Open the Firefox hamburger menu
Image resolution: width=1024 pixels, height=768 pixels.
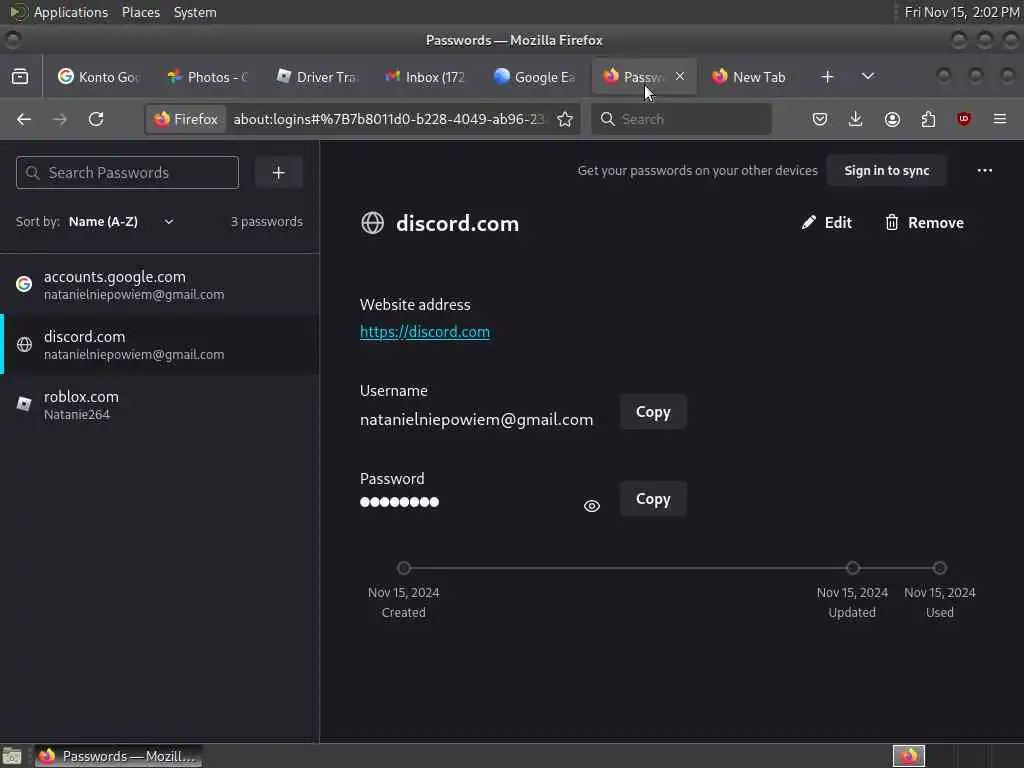point(999,119)
